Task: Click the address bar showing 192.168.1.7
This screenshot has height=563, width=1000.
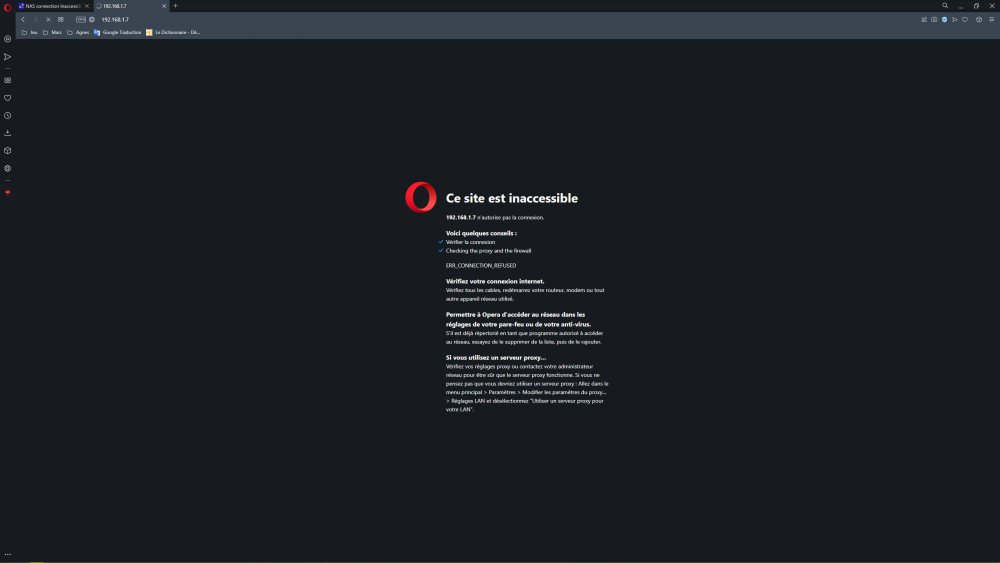Action: [115, 20]
